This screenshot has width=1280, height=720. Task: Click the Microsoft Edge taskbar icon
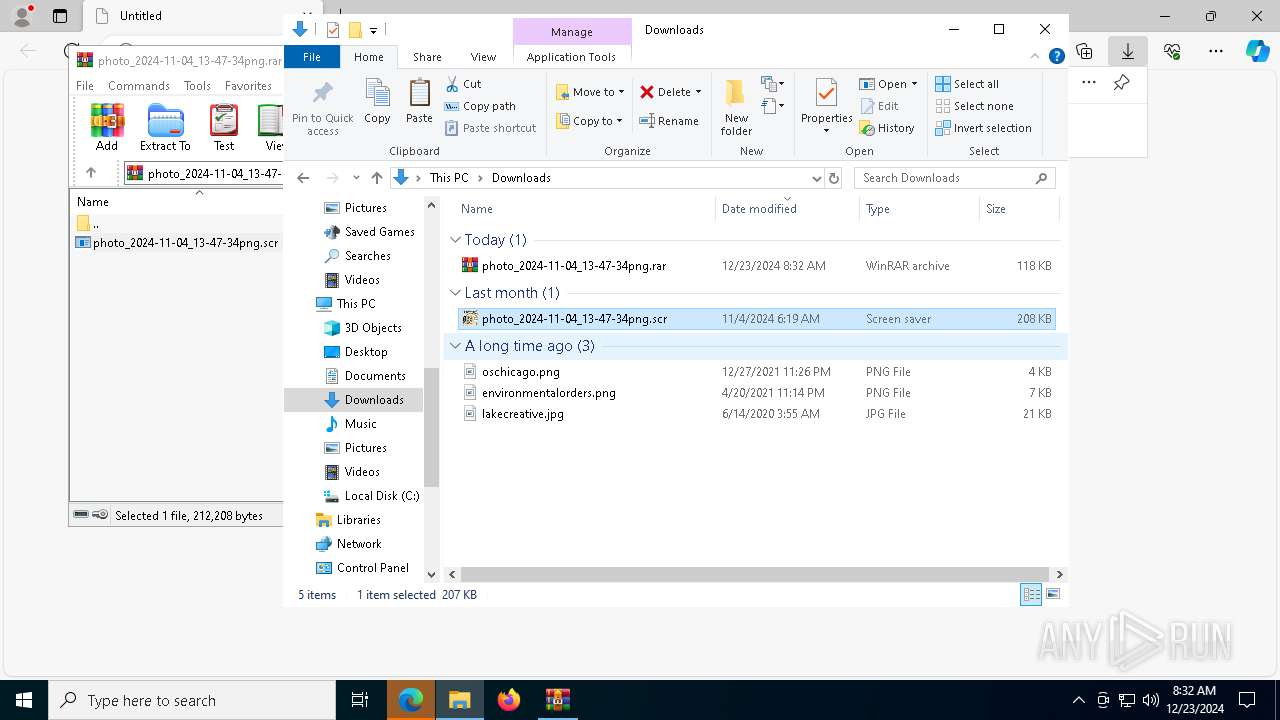411,700
